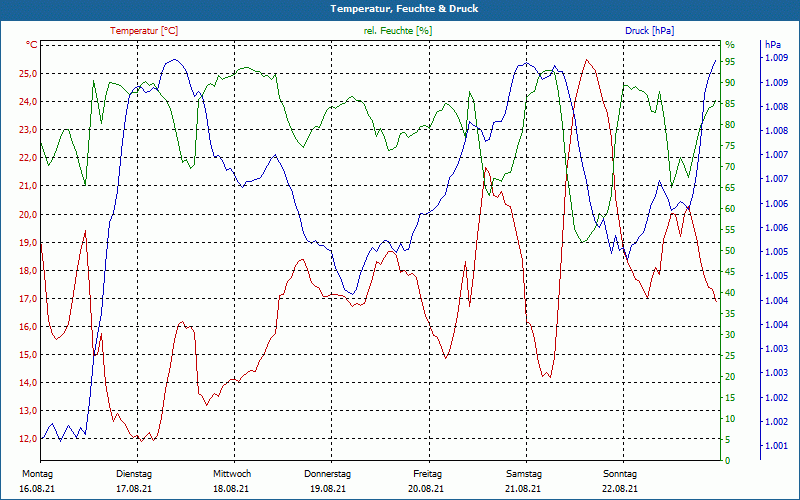
Task: Click the date '21.08.21'
Action: point(523,489)
